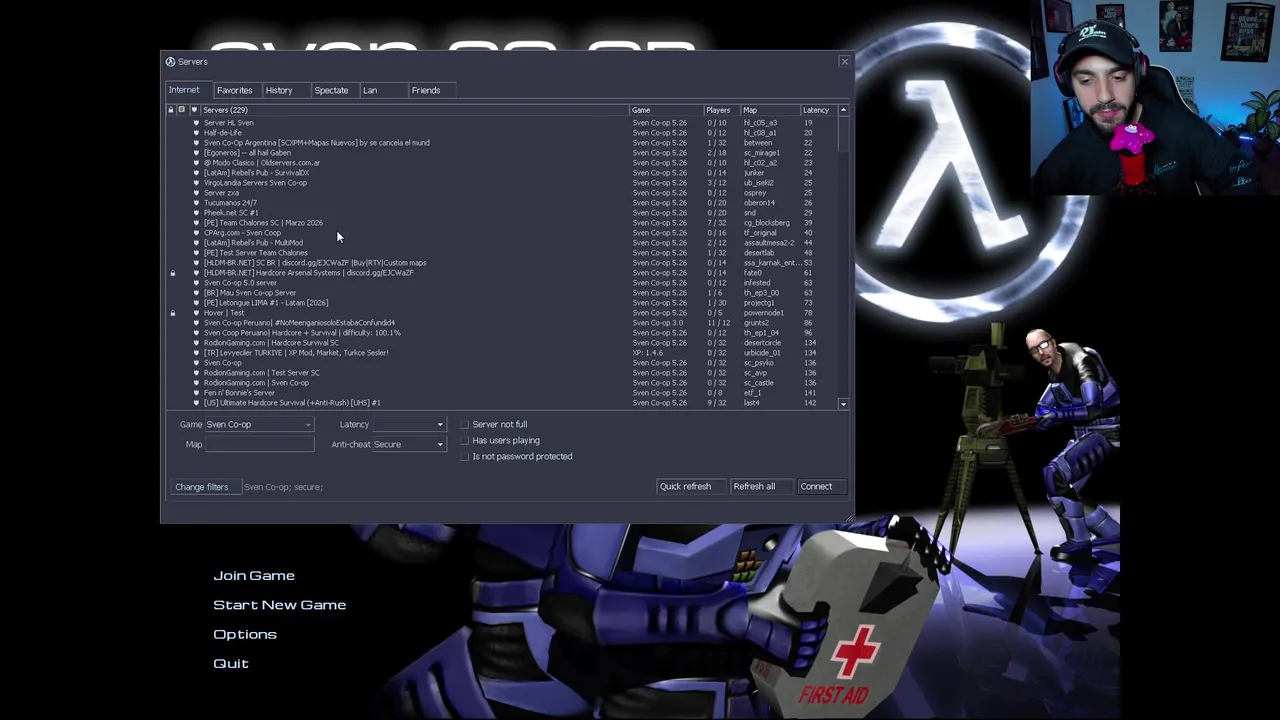Select the RodionGaming.com | Hardcore Survival SC row

coord(503,343)
